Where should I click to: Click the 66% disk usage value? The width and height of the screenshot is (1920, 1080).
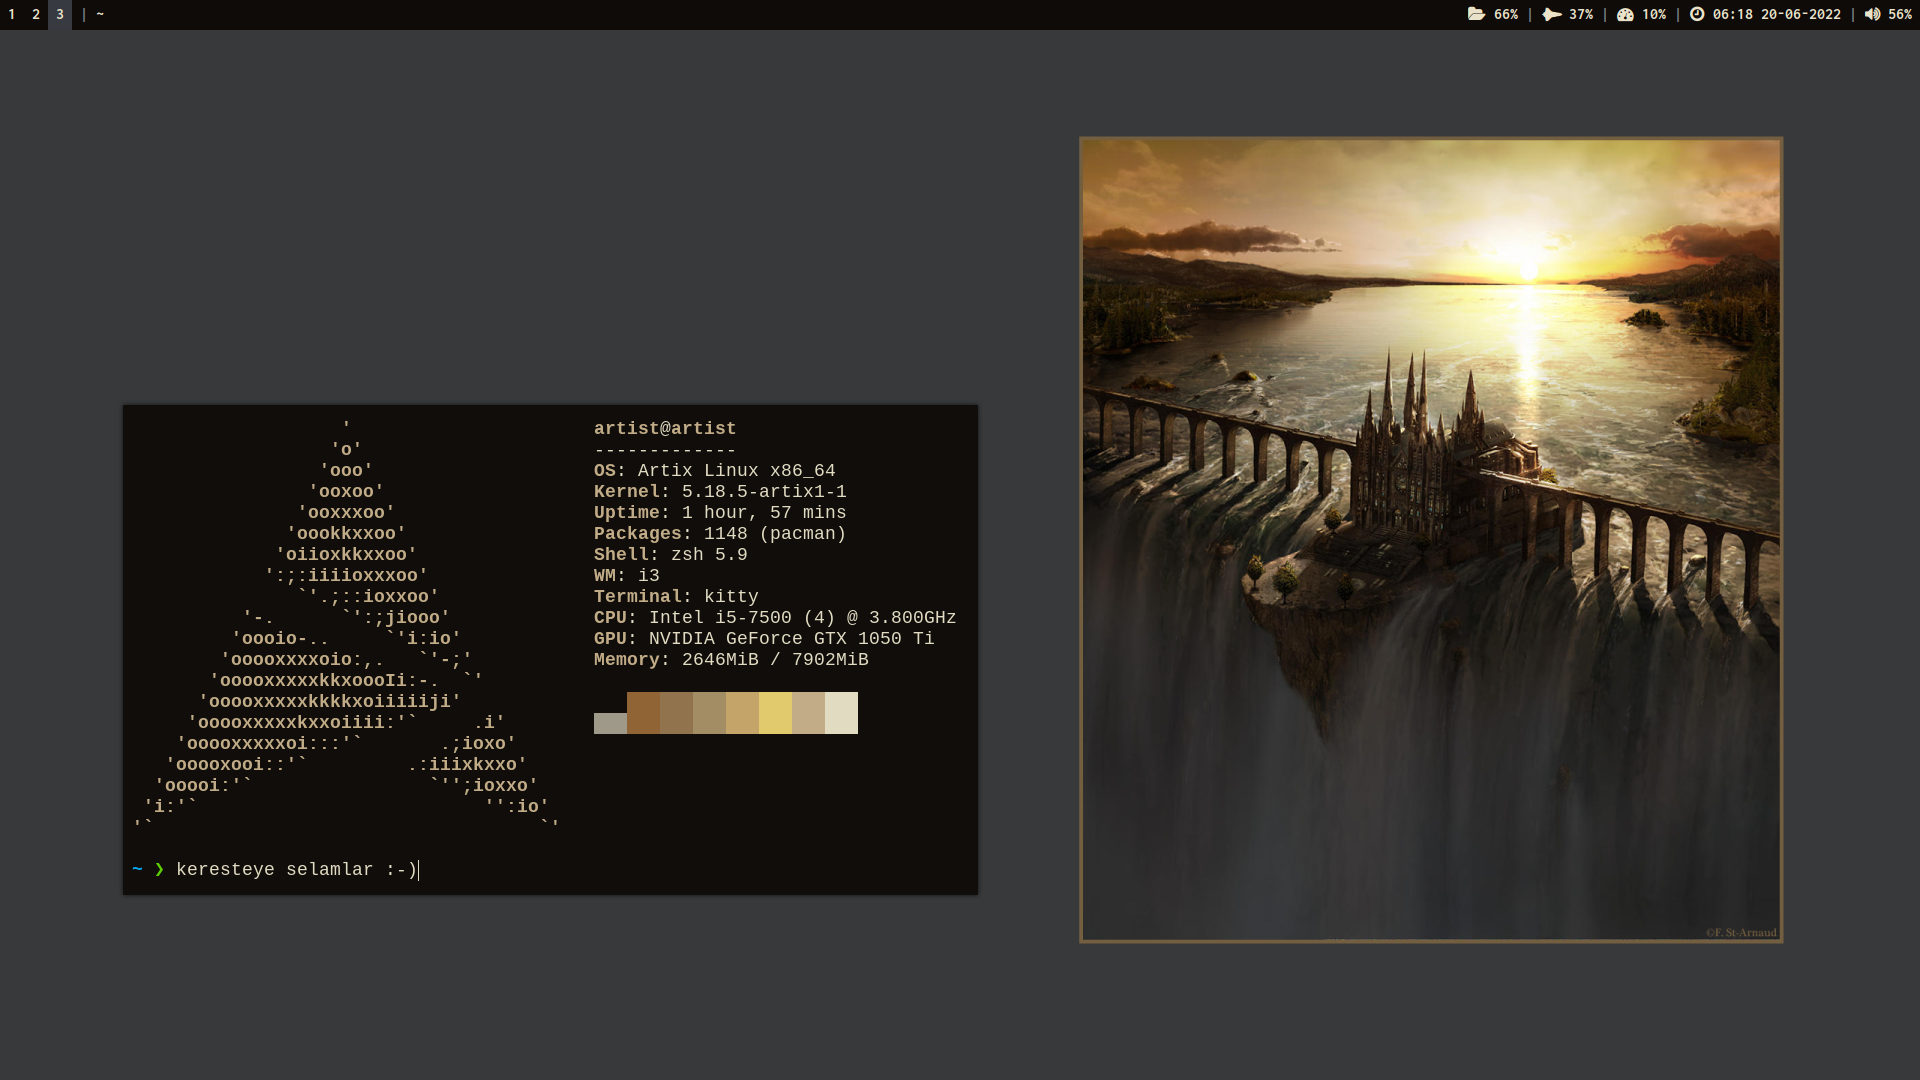[x=1506, y=14]
